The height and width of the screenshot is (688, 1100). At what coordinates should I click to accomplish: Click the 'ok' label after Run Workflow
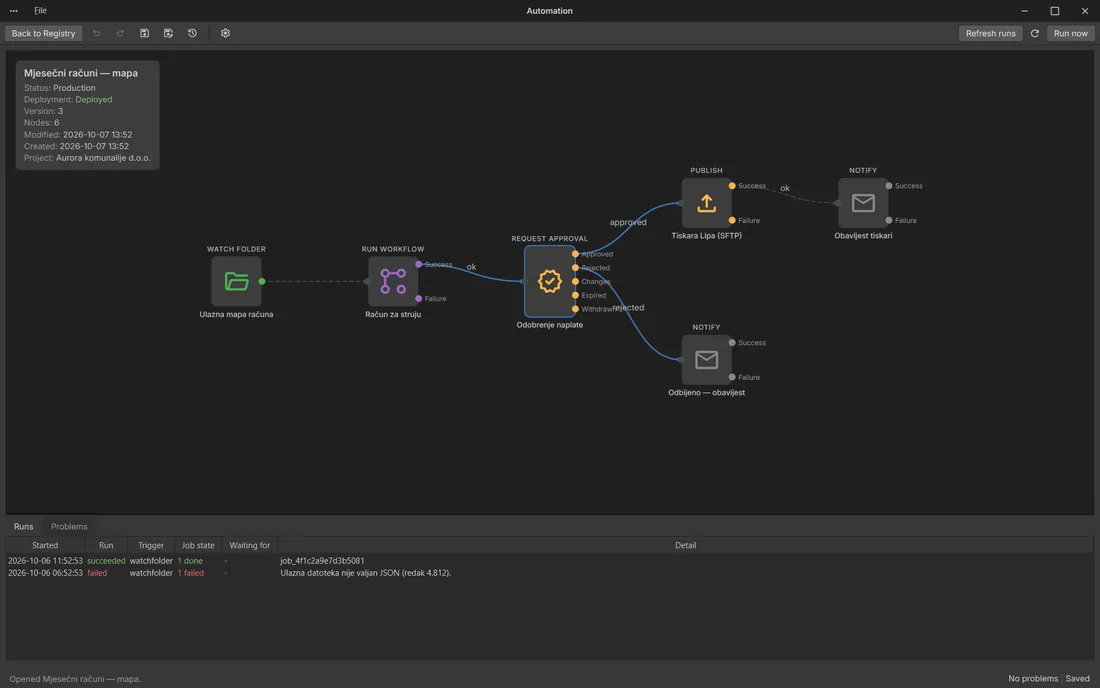coord(471,267)
